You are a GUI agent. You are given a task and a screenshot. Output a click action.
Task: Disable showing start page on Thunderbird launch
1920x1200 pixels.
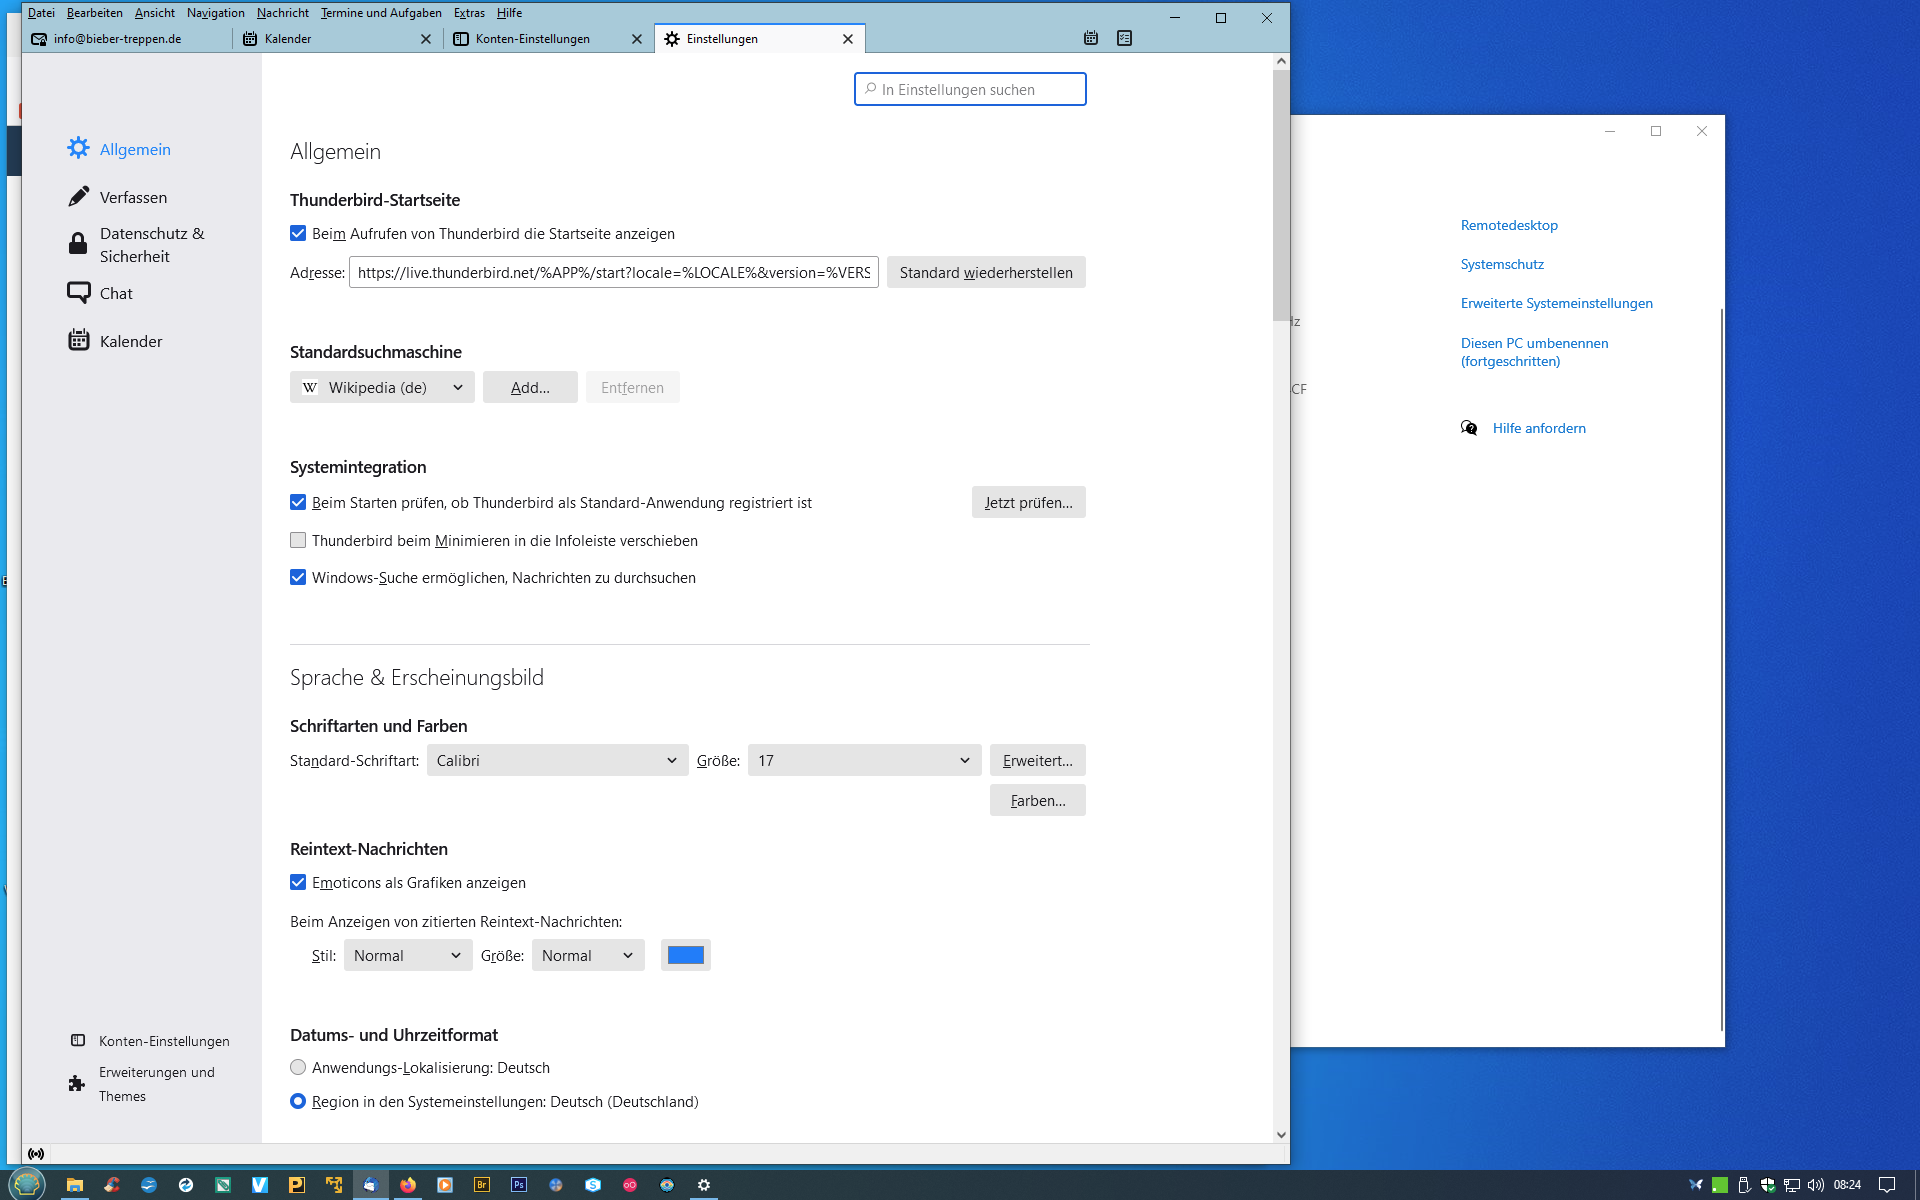pos(298,234)
